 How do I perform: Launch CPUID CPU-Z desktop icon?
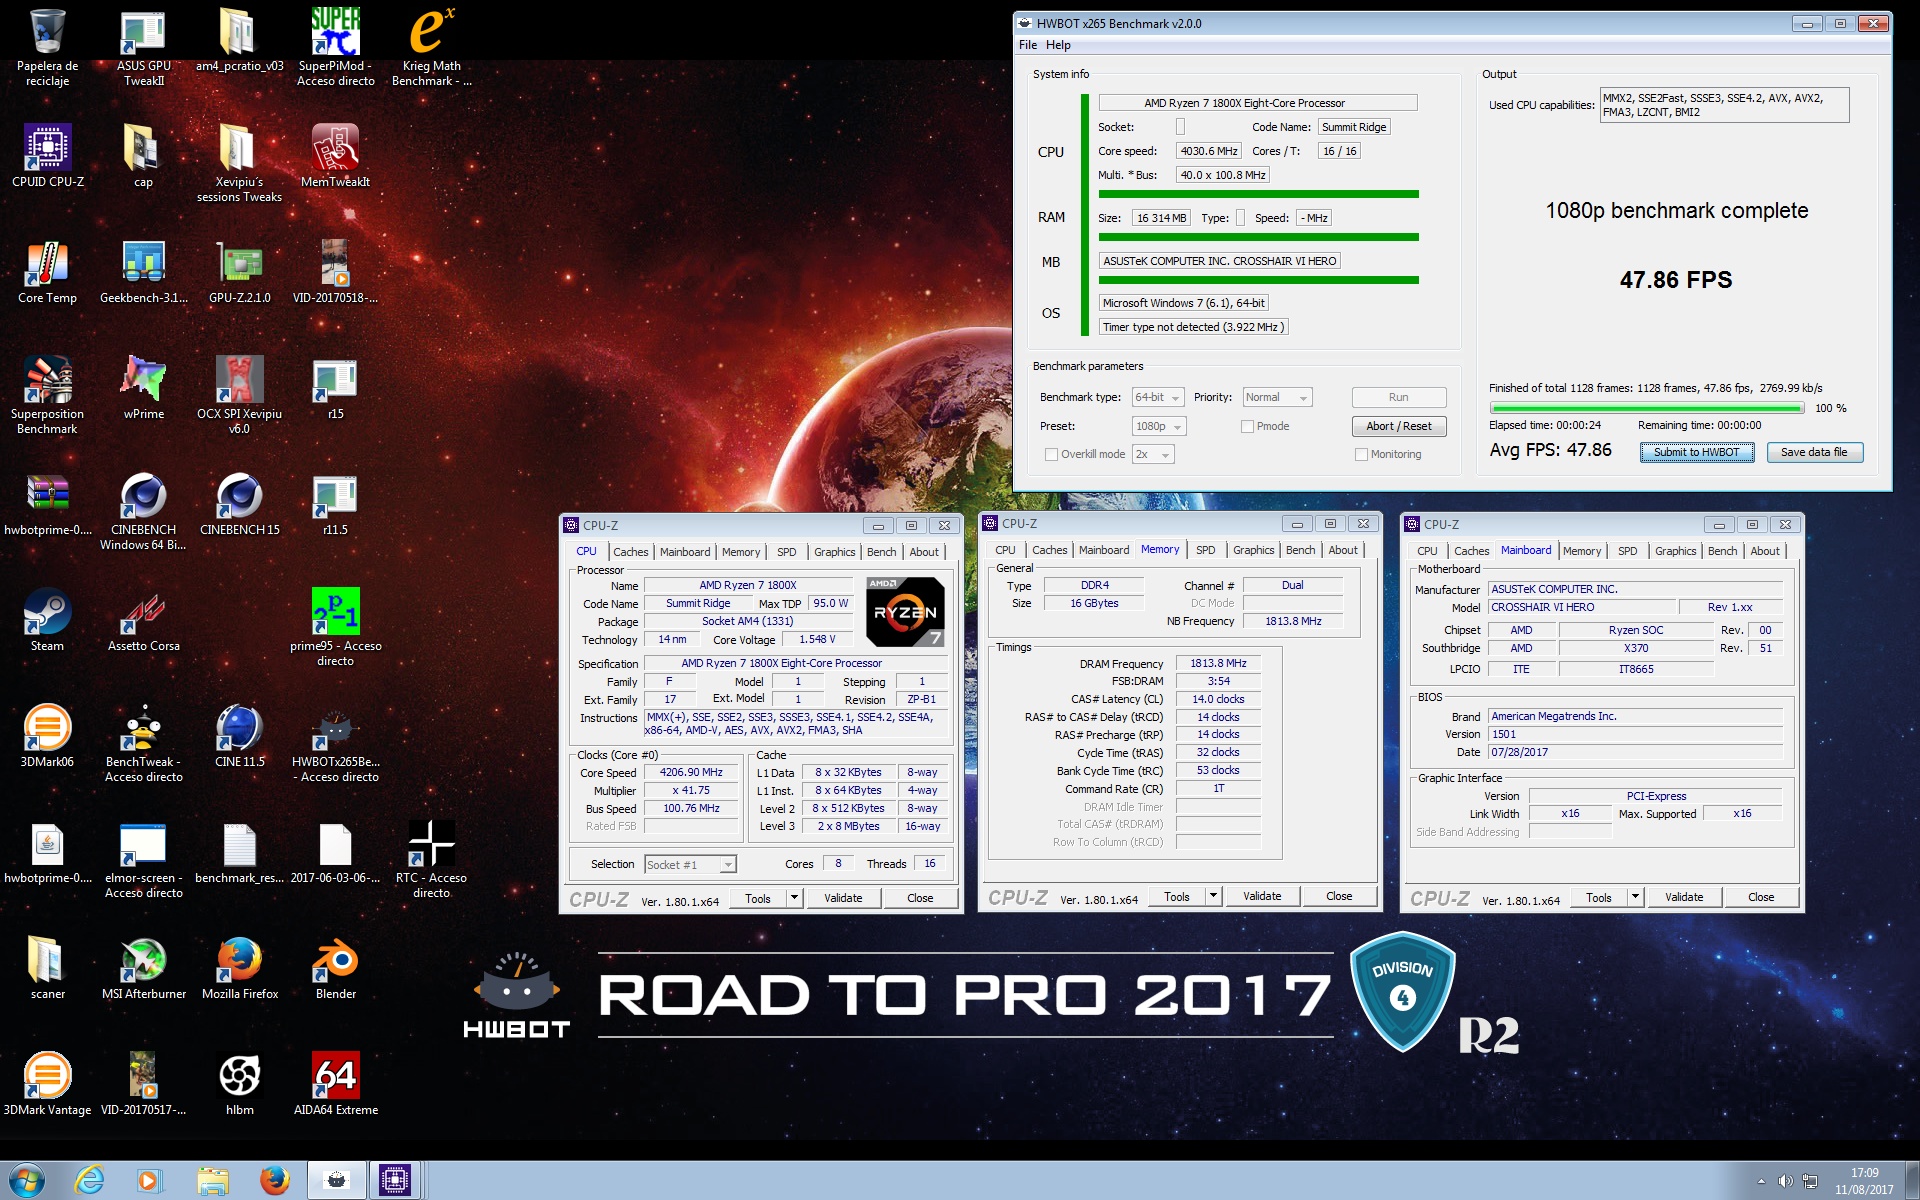(47, 155)
